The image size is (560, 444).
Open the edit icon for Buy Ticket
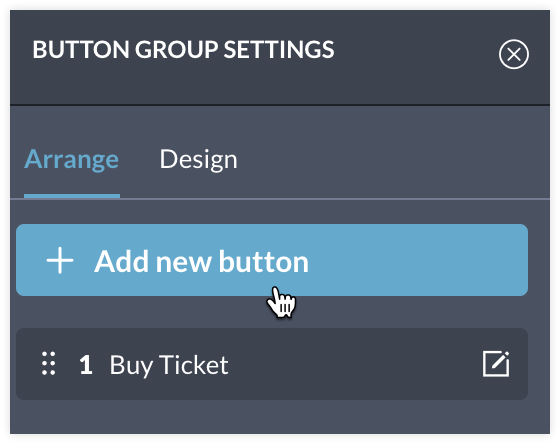pos(496,364)
